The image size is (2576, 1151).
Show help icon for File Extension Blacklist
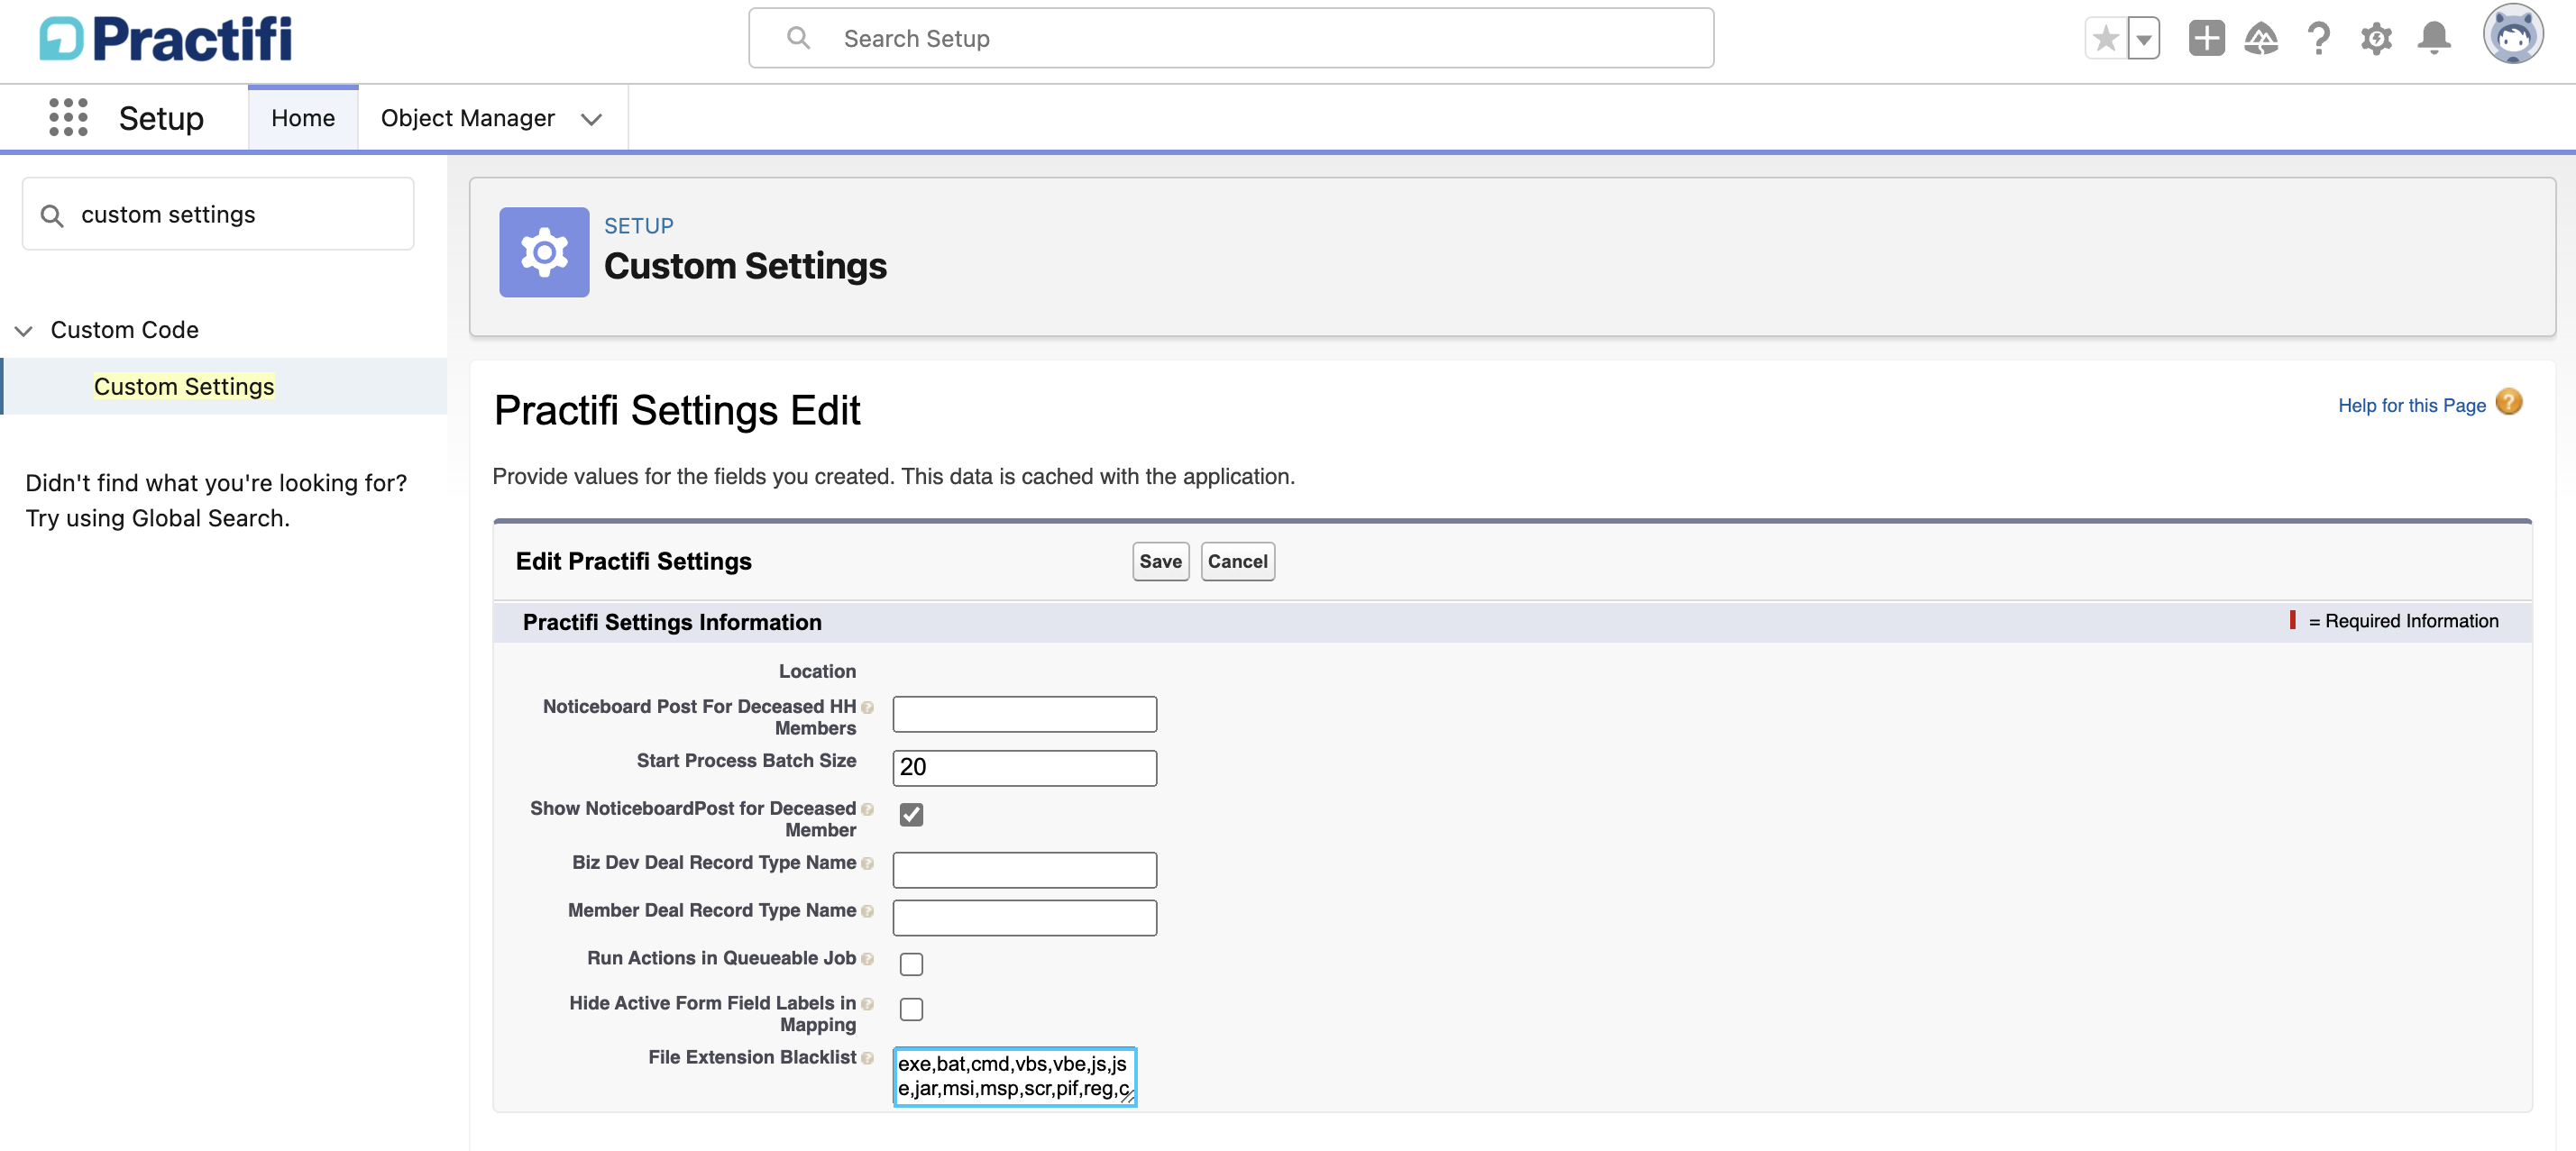point(867,1059)
